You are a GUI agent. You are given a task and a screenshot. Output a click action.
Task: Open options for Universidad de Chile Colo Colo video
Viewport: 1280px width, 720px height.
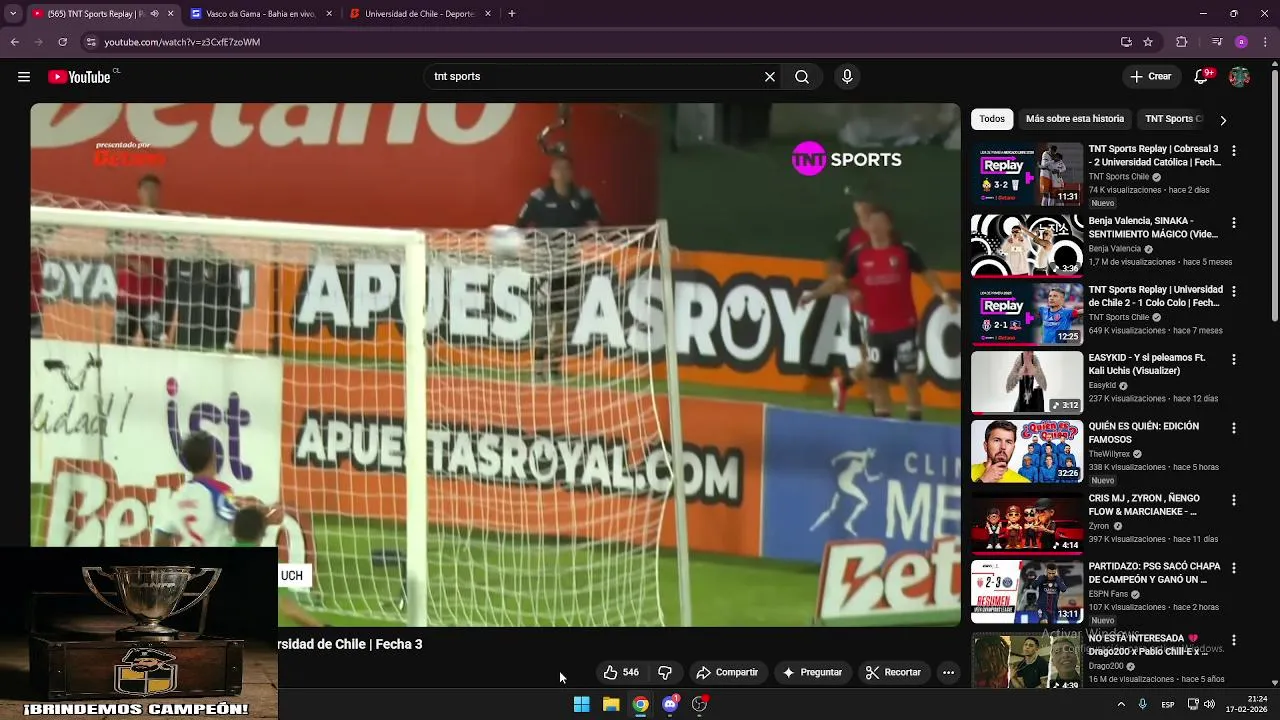(1233, 291)
